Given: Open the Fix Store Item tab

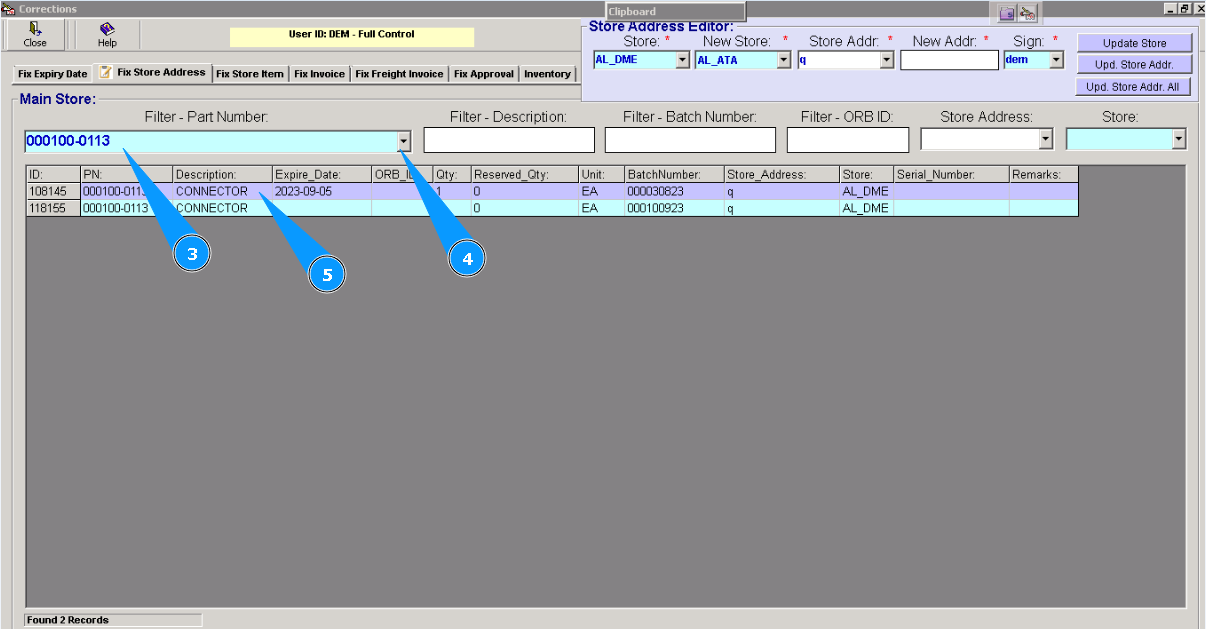Looking at the screenshot, I should 250,74.
